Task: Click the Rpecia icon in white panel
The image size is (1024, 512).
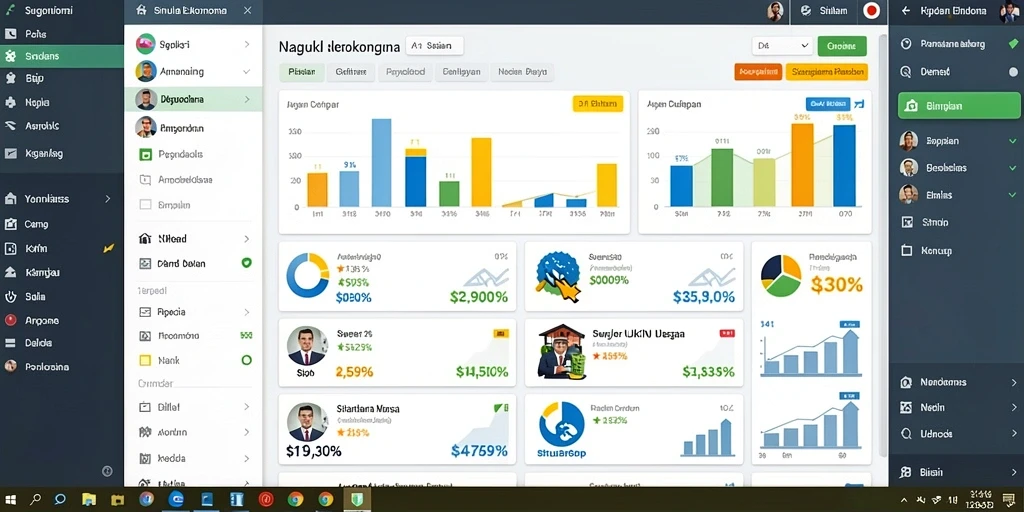Action: pos(146,312)
